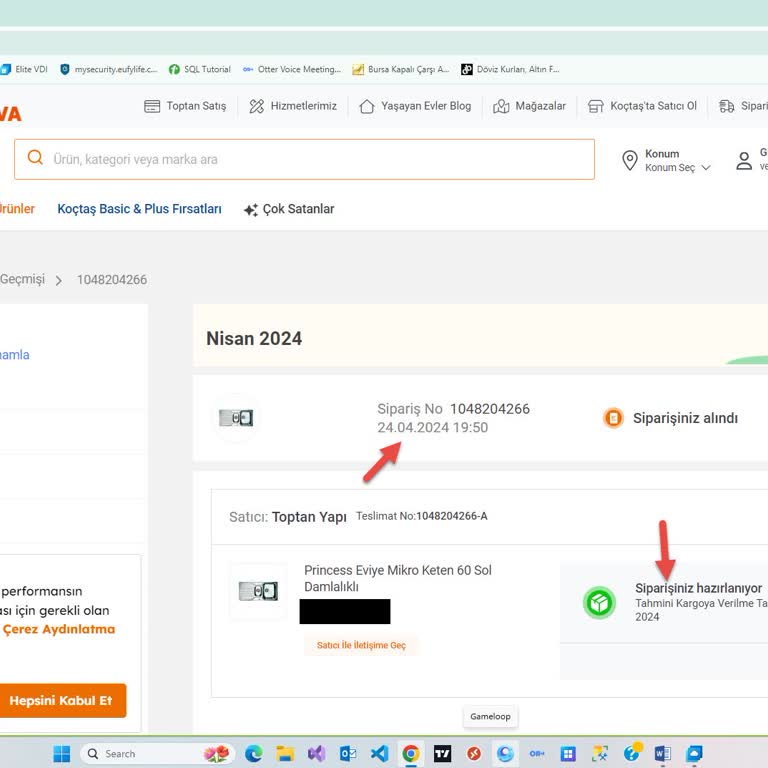Click the product search input field
Screen dimensions: 768x768
[x=304, y=159]
